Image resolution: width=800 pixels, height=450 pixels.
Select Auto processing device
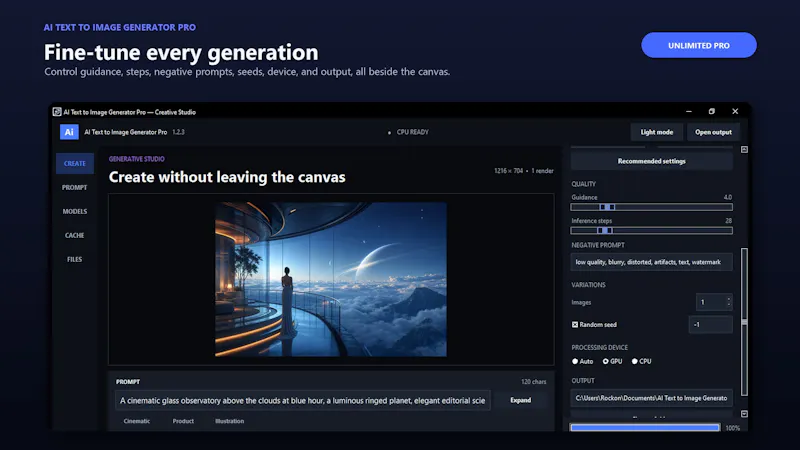pyautogui.click(x=576, y=362)
